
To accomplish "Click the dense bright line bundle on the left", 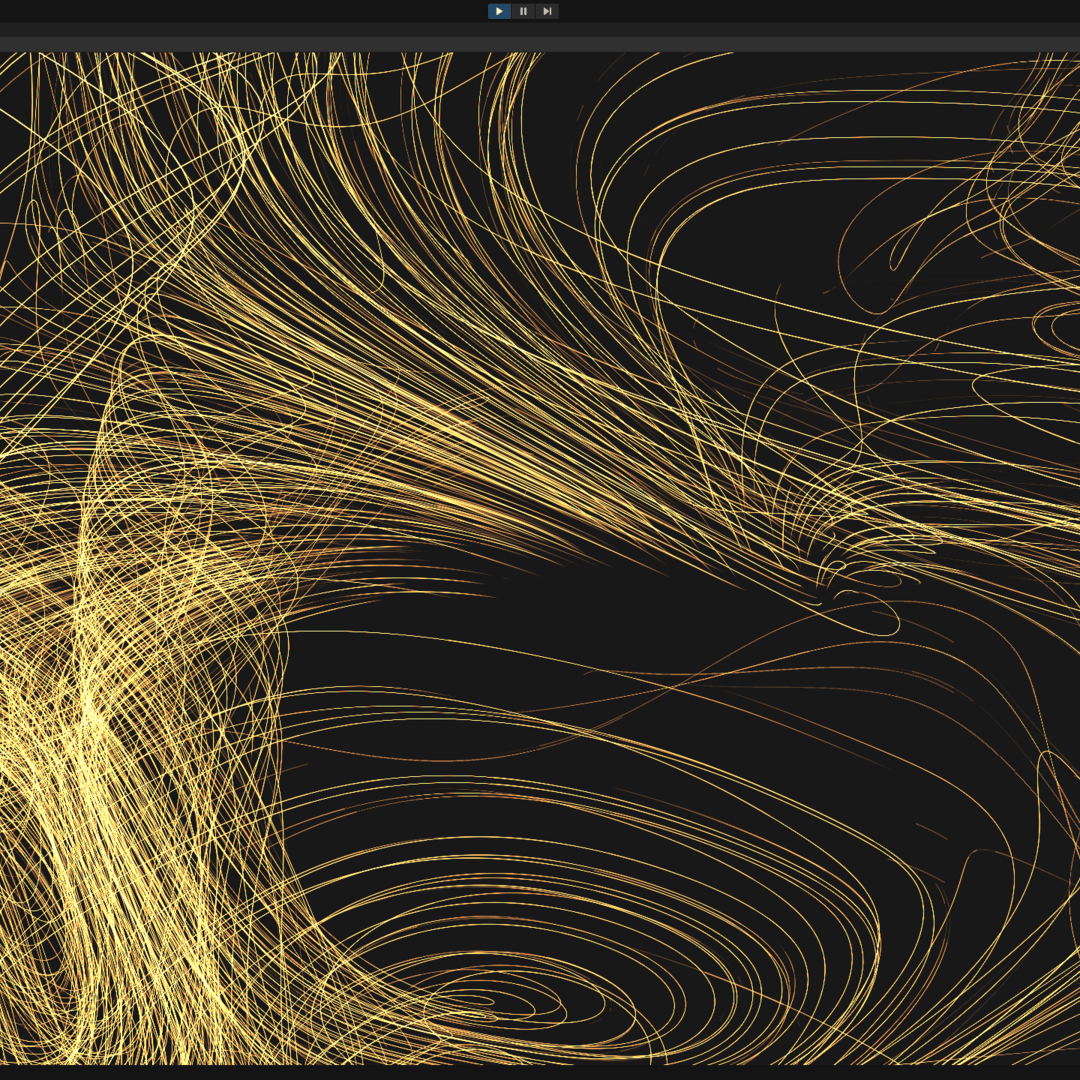I will pos(90,720).
